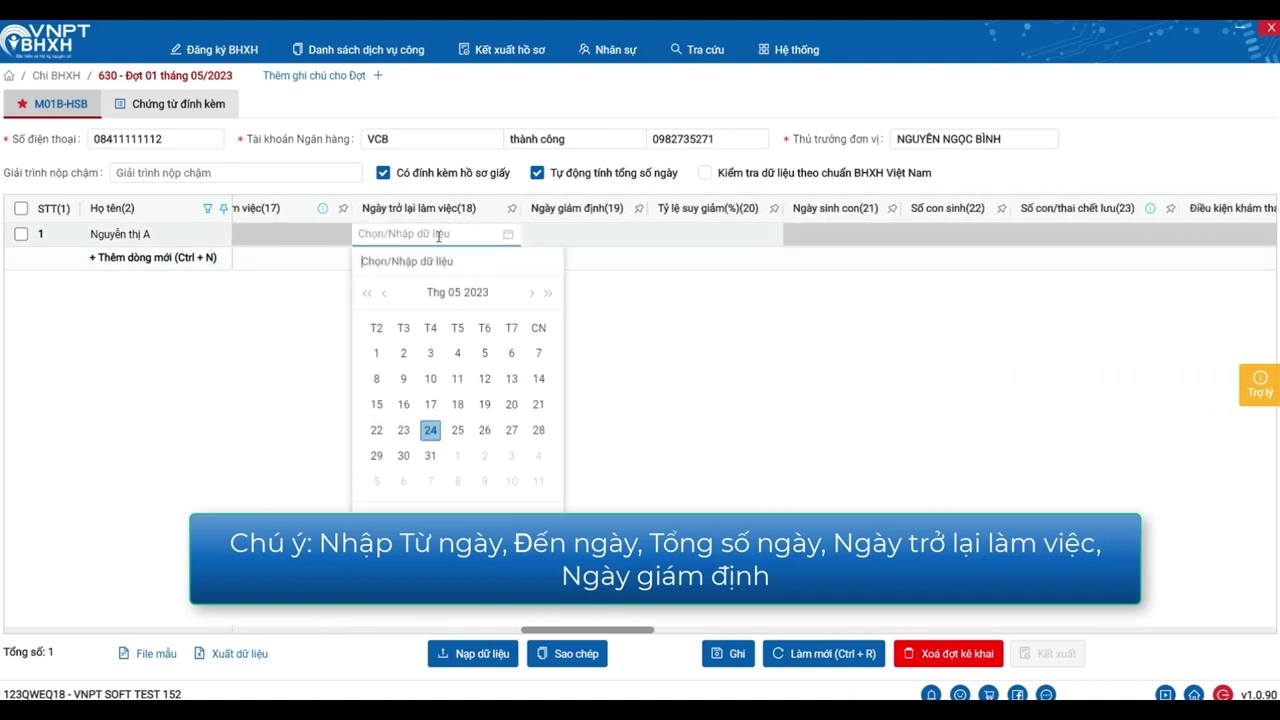Screen dimensions: 1280x720
Task: Enable Kiểm tra dữ liệu theo chuẩn BHXH Việt Nam
Action: 705,173
